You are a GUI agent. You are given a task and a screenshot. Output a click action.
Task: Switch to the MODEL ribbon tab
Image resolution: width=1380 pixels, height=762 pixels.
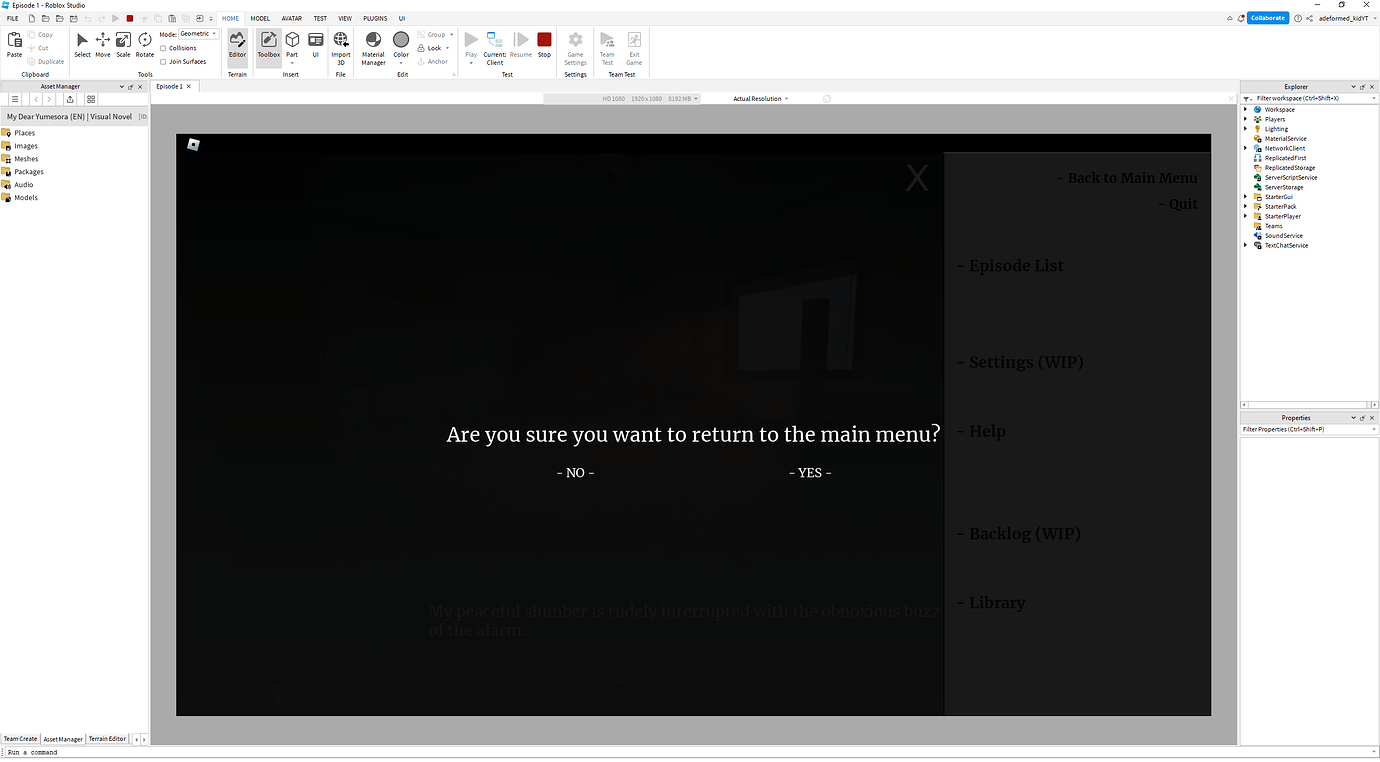259,17
